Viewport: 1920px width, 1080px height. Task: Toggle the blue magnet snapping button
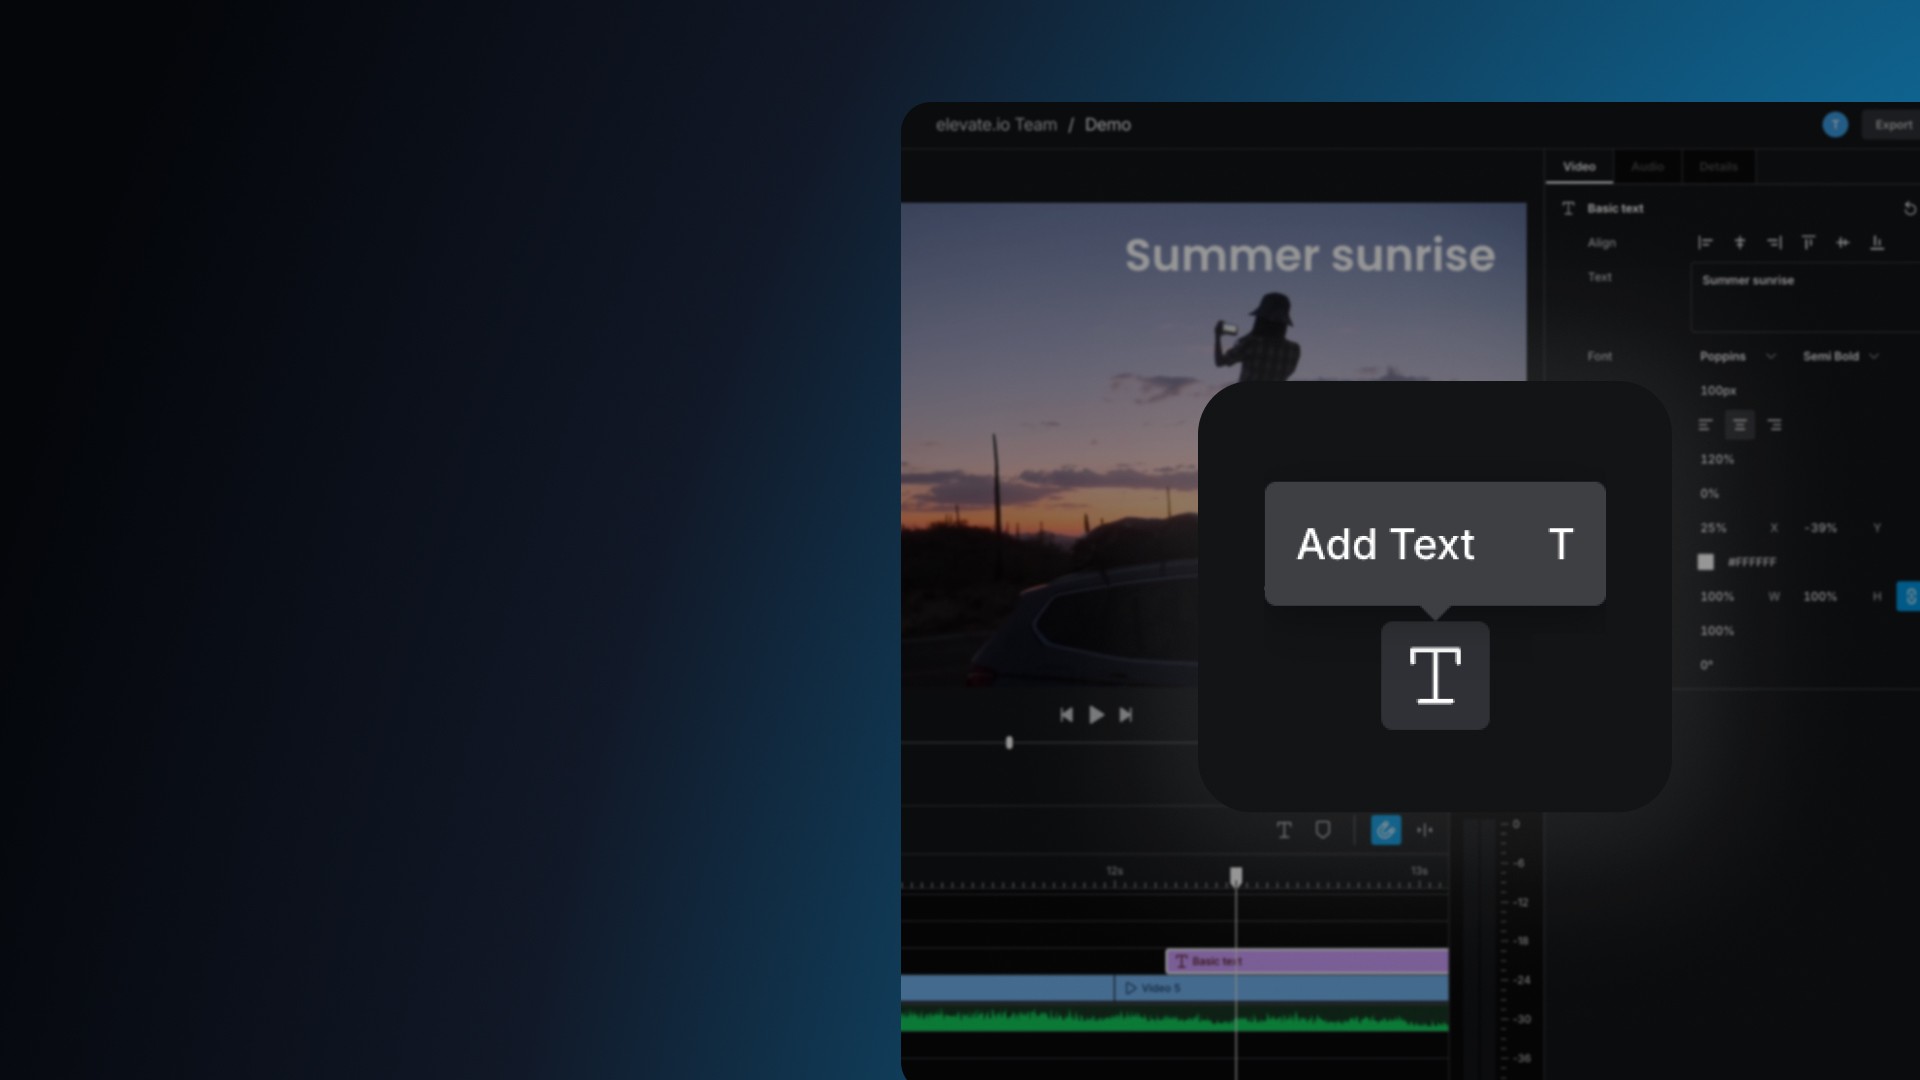click(x=1385, y=830)
